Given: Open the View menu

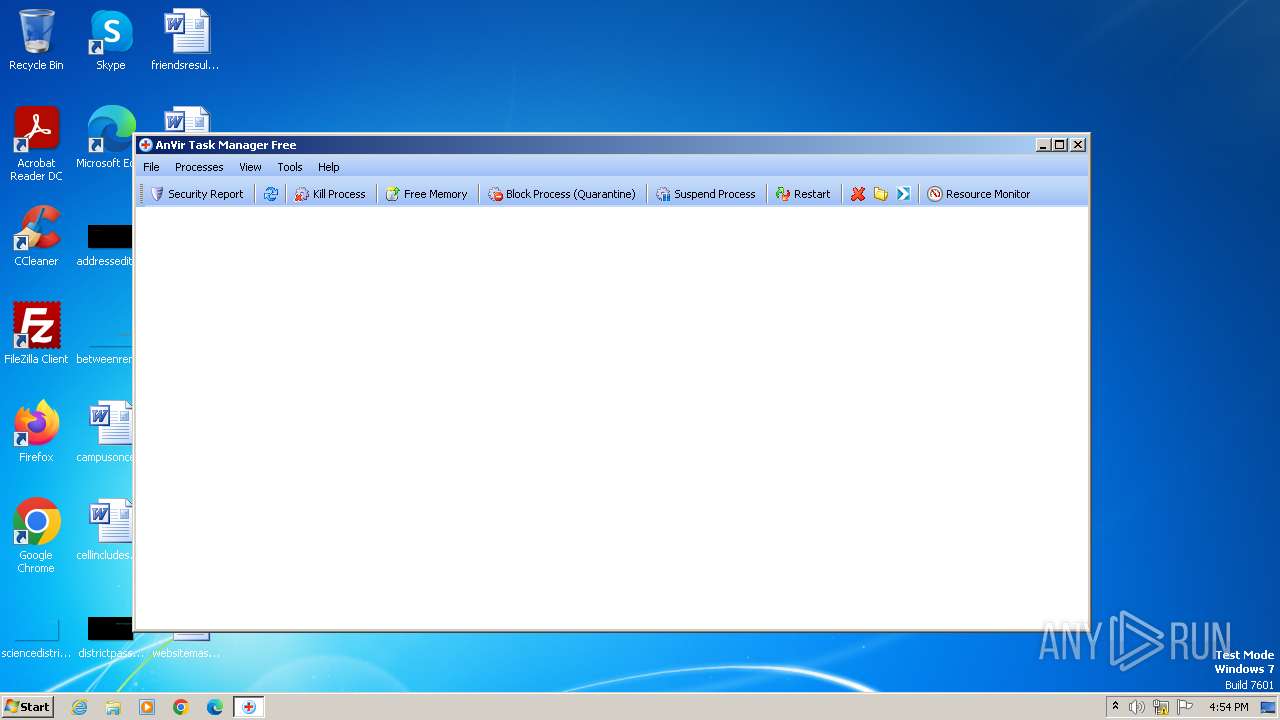Looking at the screenshot, I should coord(250,167).
